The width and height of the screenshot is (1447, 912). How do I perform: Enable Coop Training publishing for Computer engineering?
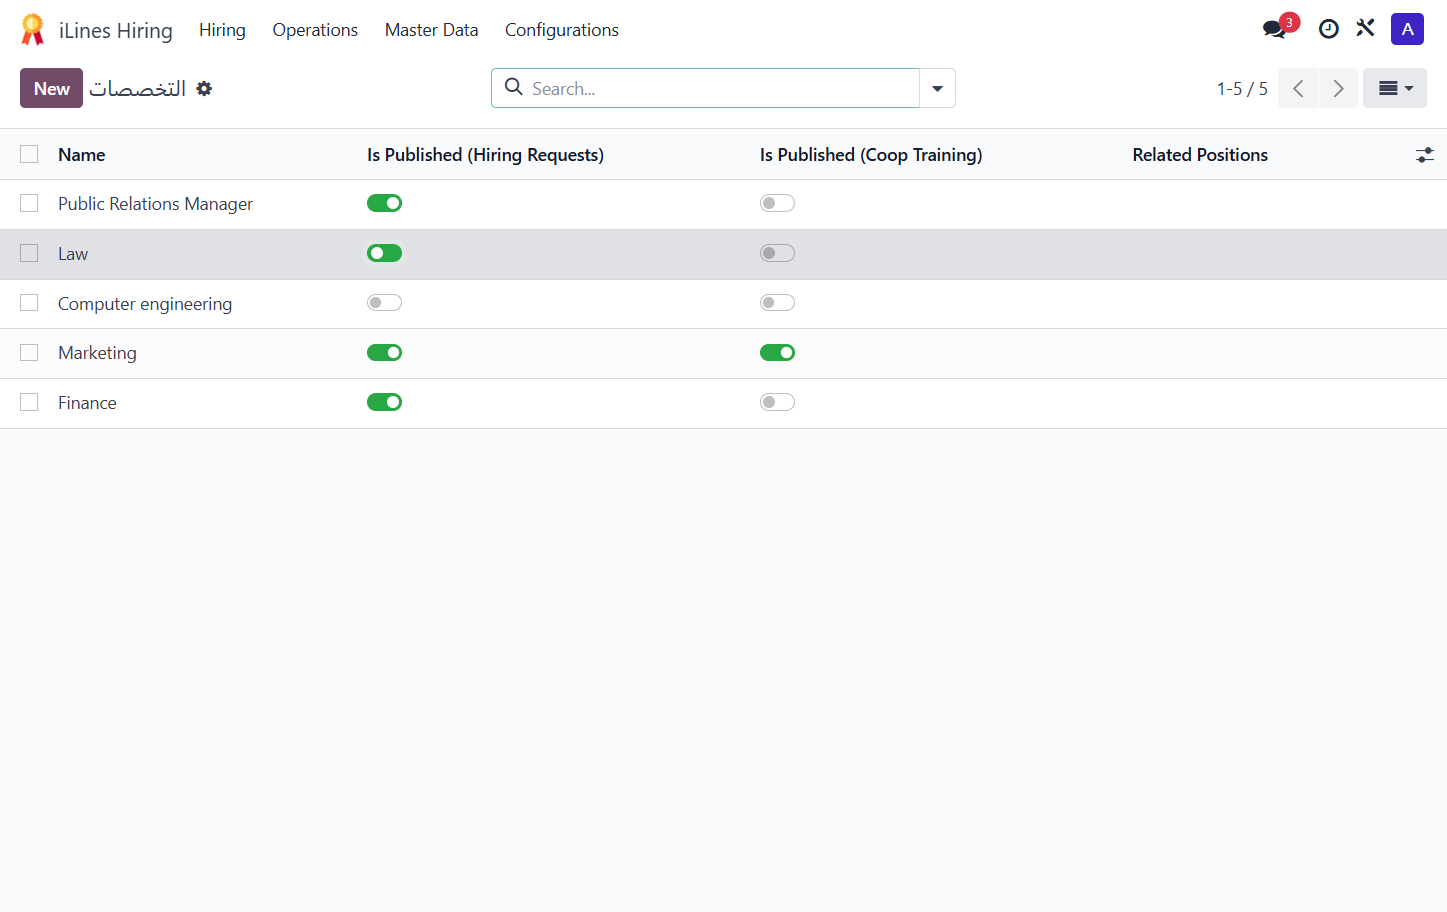[x=777, y=303]
